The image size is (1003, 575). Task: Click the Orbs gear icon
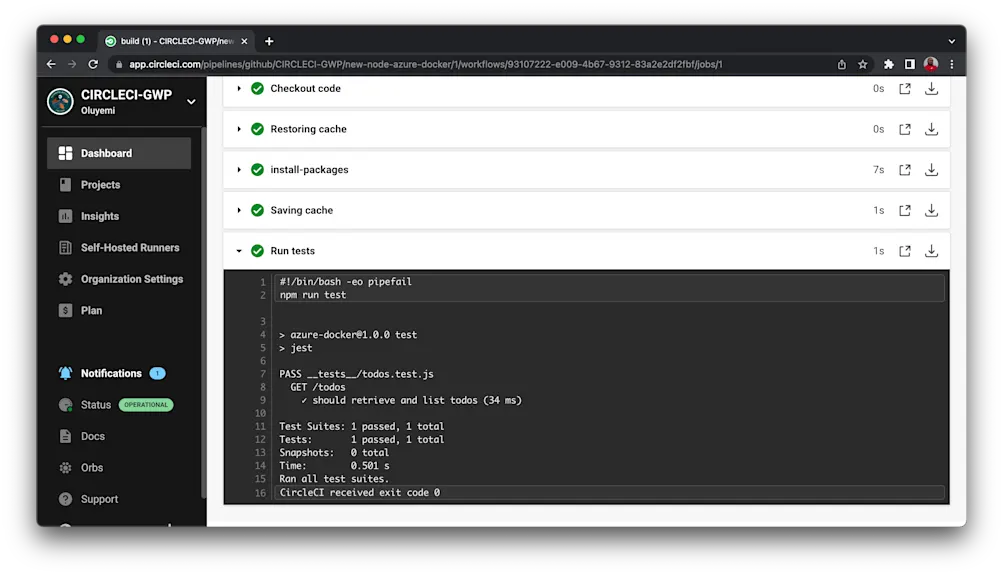65,468
